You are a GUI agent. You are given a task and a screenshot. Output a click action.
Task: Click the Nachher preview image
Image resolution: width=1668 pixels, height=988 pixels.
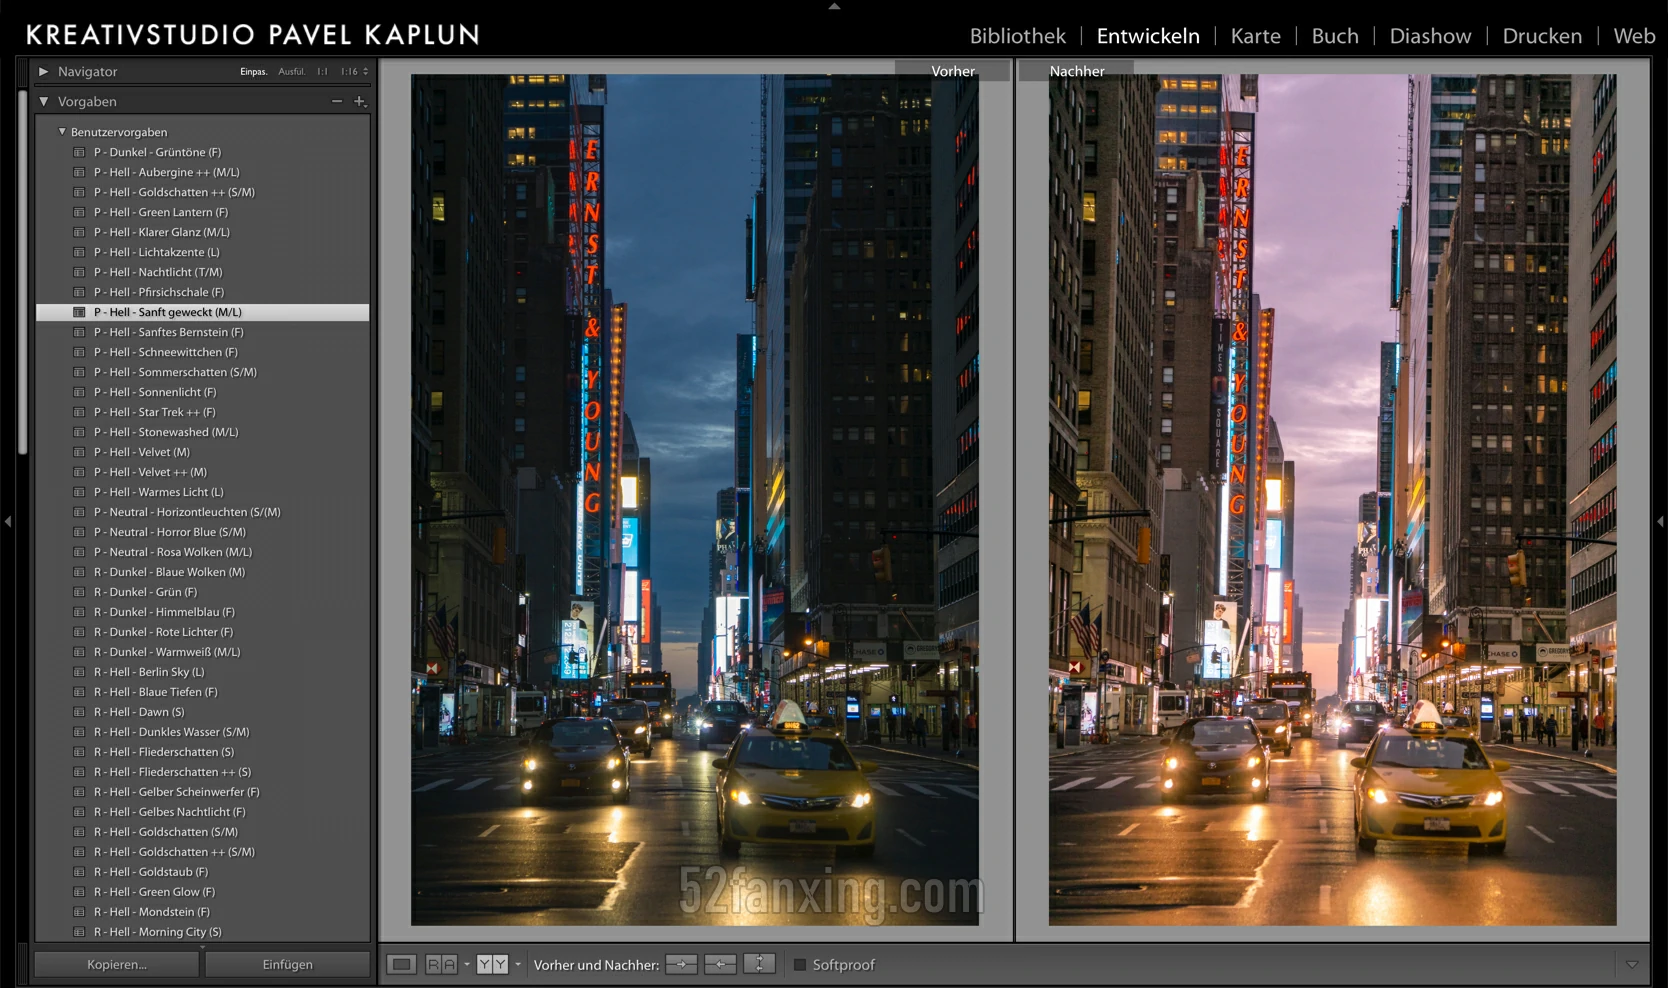pyautogui.click(x=1332, y=499)
